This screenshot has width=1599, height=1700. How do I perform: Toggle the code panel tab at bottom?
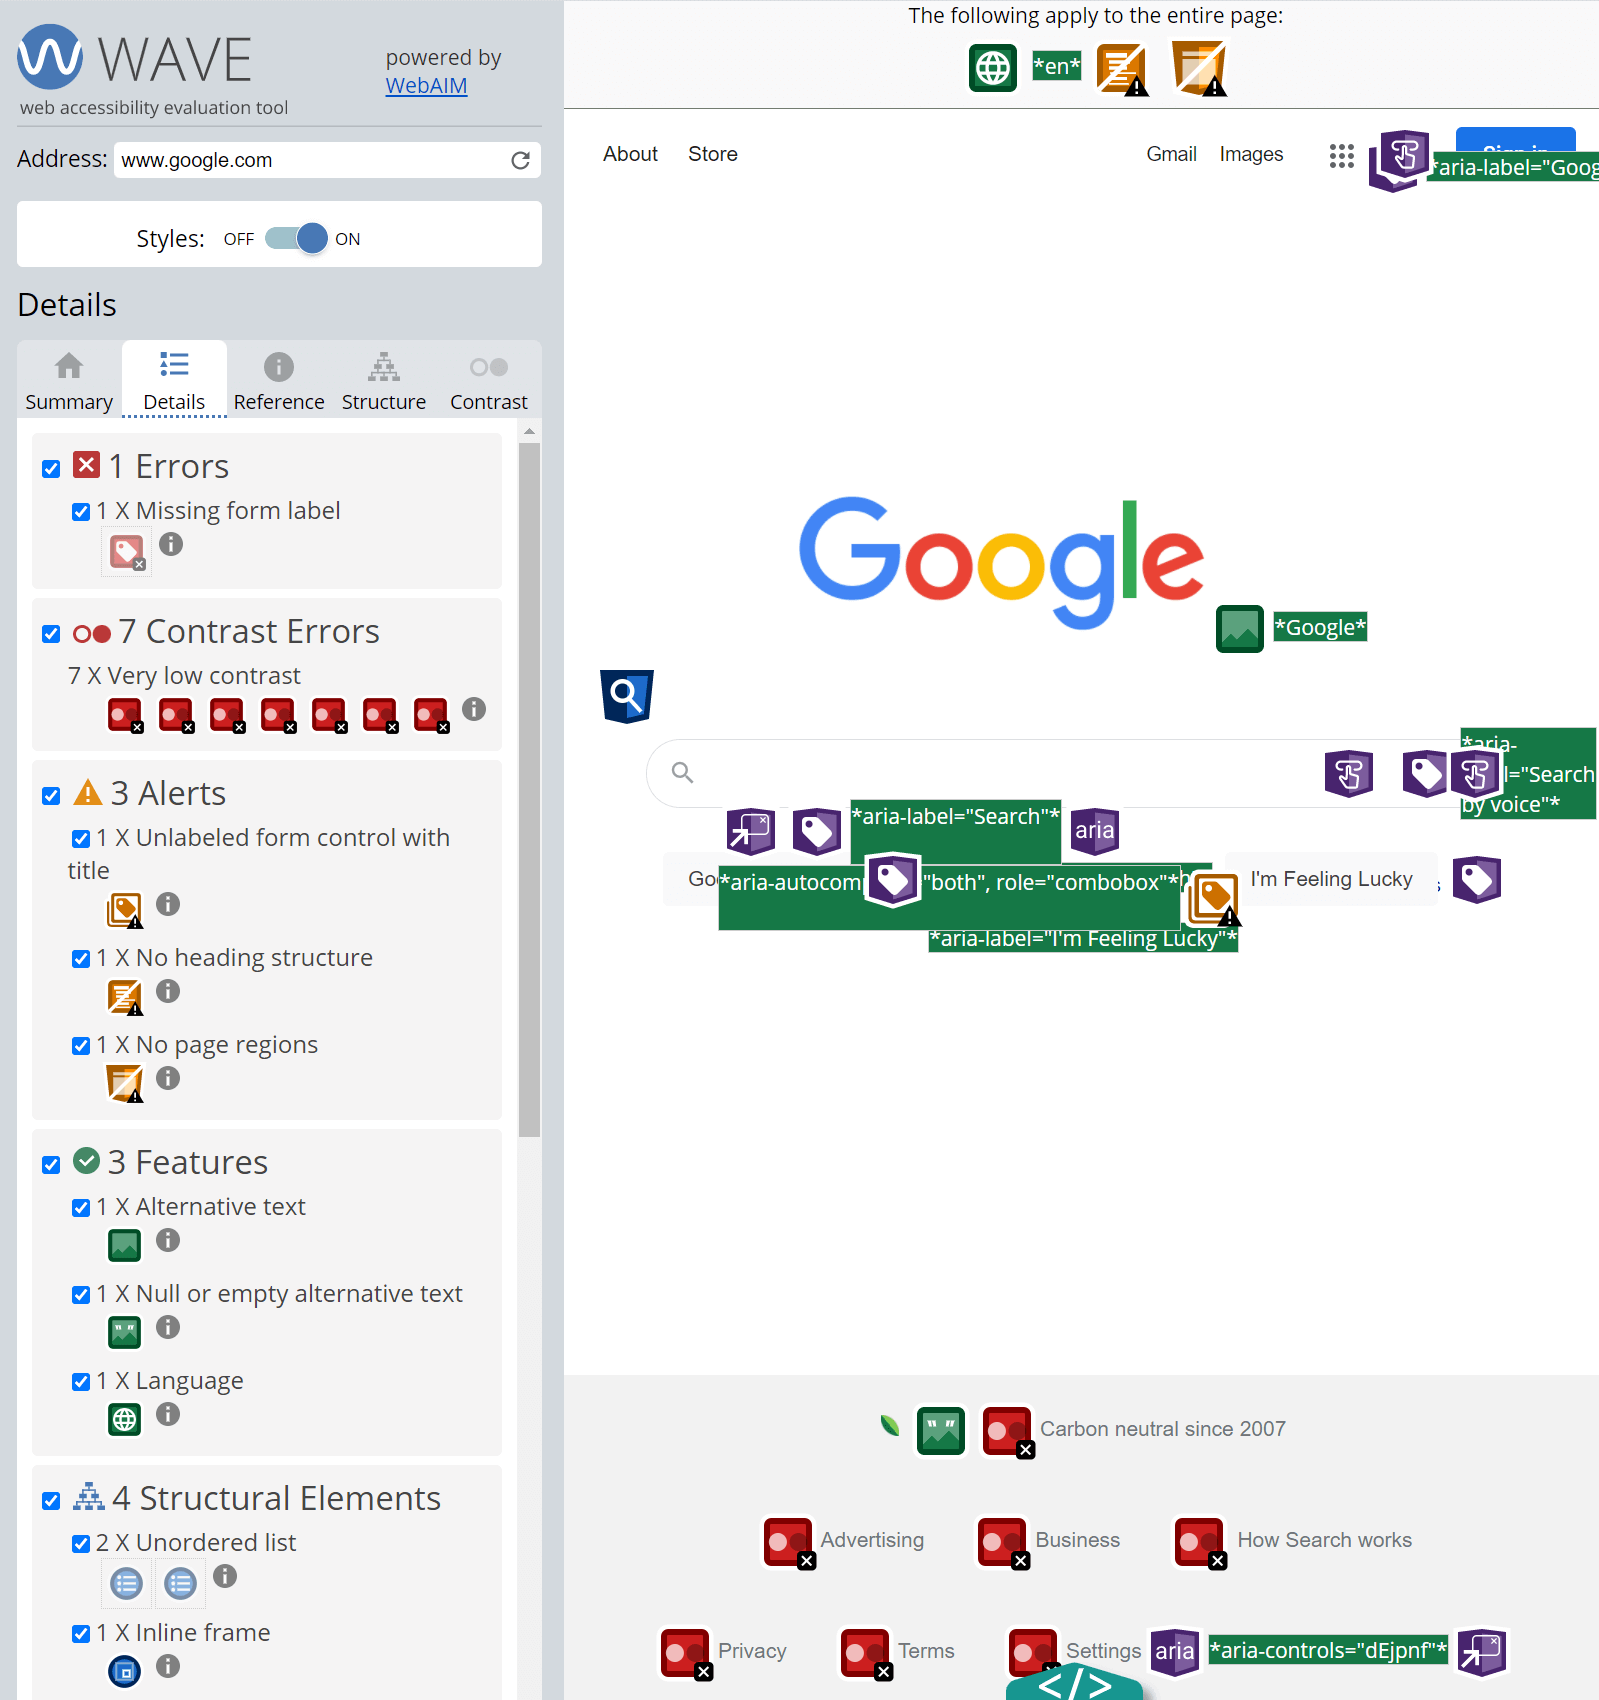point(1074,1685)
